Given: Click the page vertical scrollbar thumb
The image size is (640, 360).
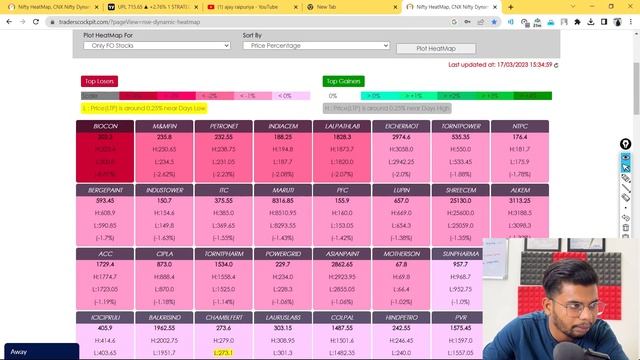Looking at the screenshot, I should tap(636, 88).
